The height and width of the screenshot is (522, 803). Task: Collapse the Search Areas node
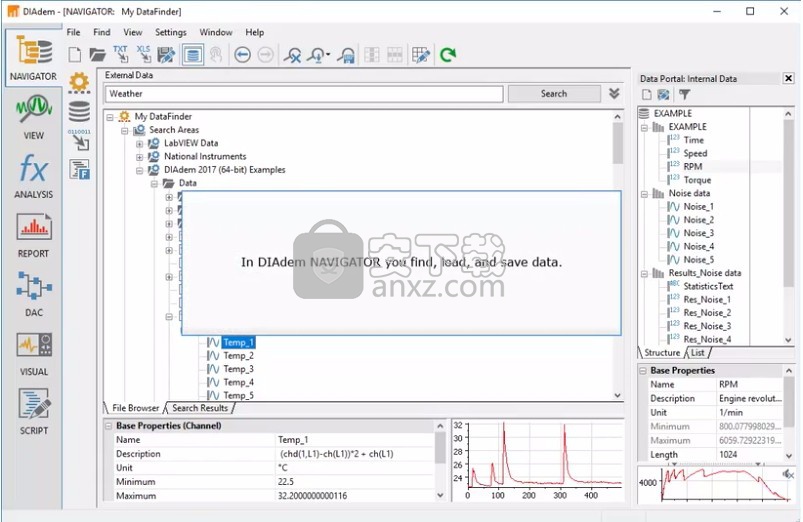coord(124,131)
